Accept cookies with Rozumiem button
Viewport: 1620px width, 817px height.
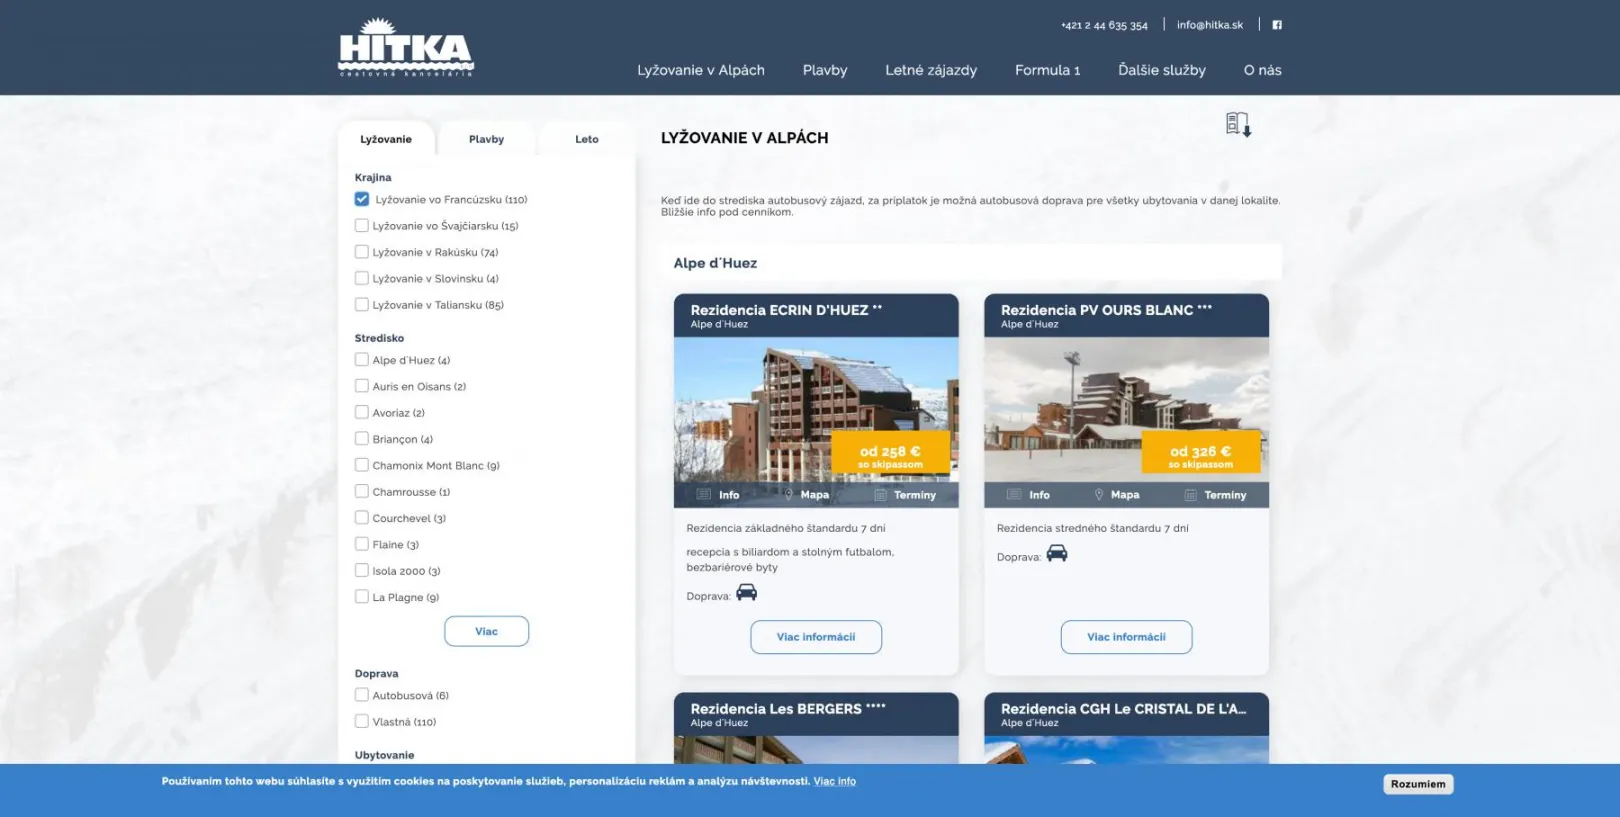coord(1418,784)
